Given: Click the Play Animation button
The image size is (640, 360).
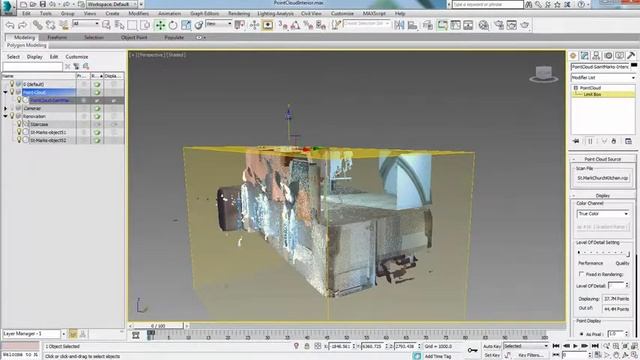Looking at the screenshot, I should [576, 346].
